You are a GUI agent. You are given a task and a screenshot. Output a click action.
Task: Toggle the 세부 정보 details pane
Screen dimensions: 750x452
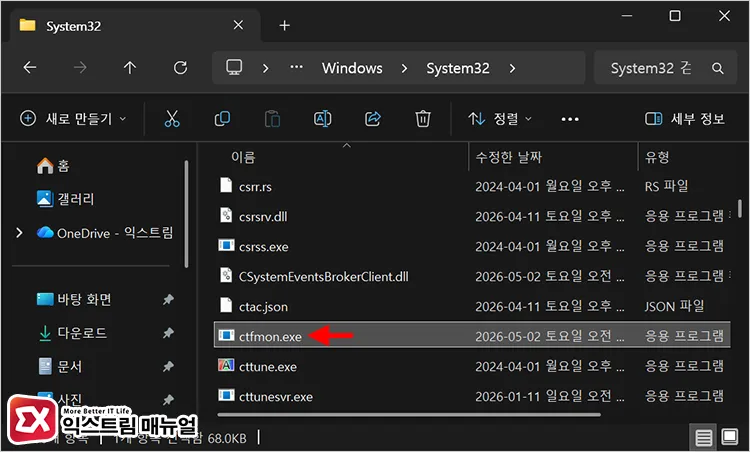click(685, 119)
